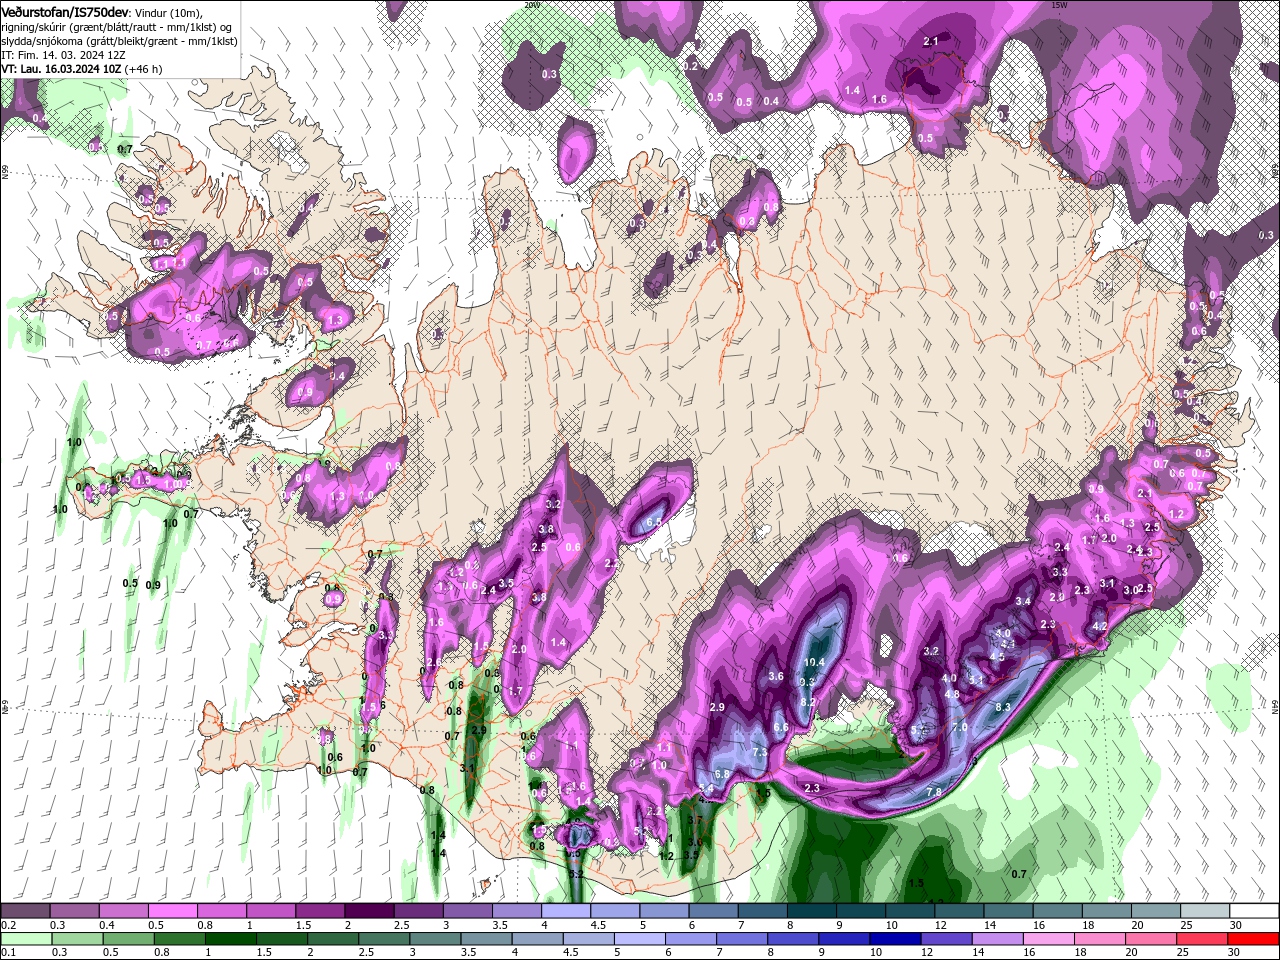
Task: Click the "25" label on the rain scale
Action: (1181, 952)
